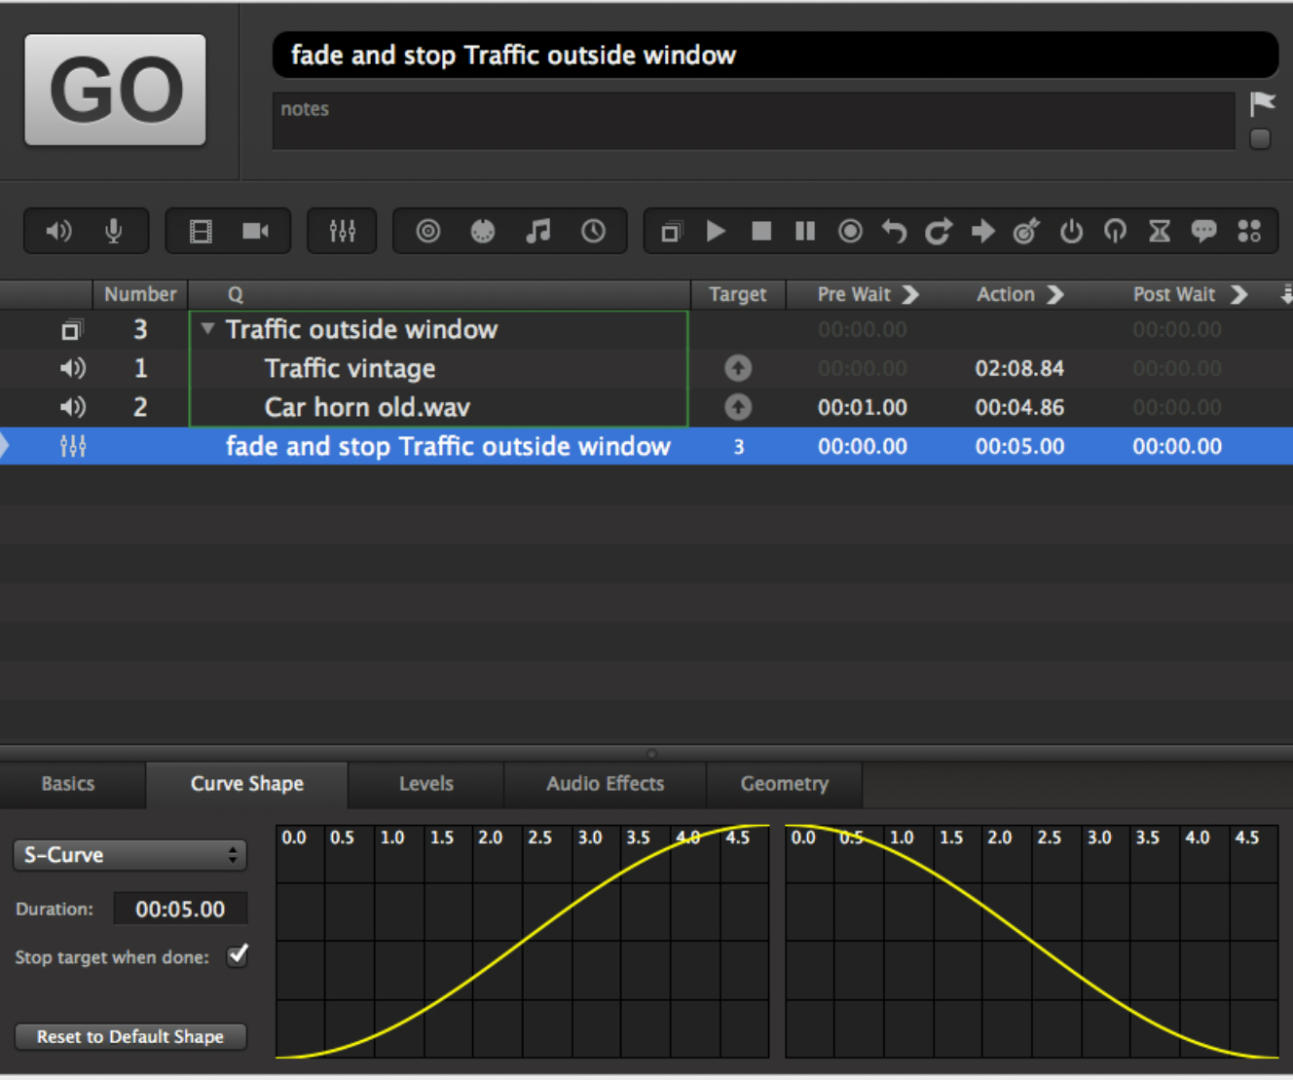Click the selected fade and stop cue name in the list
The height and width of the screenshot is (1080, 1293).
(x=448, y=446)
